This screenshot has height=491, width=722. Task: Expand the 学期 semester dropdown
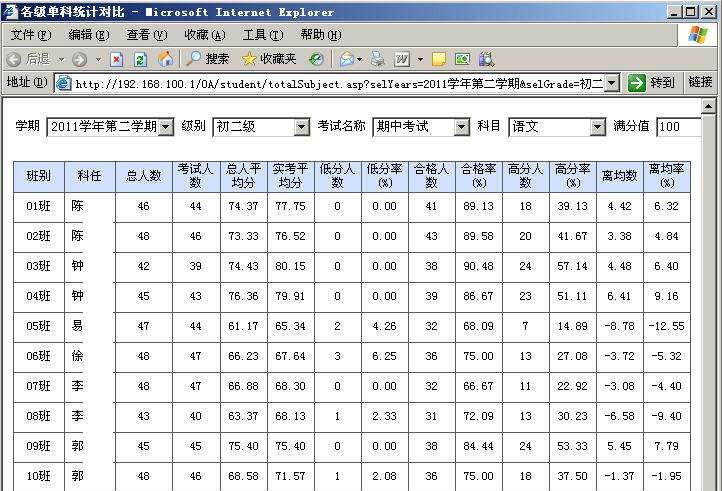(x=165, y=127)
